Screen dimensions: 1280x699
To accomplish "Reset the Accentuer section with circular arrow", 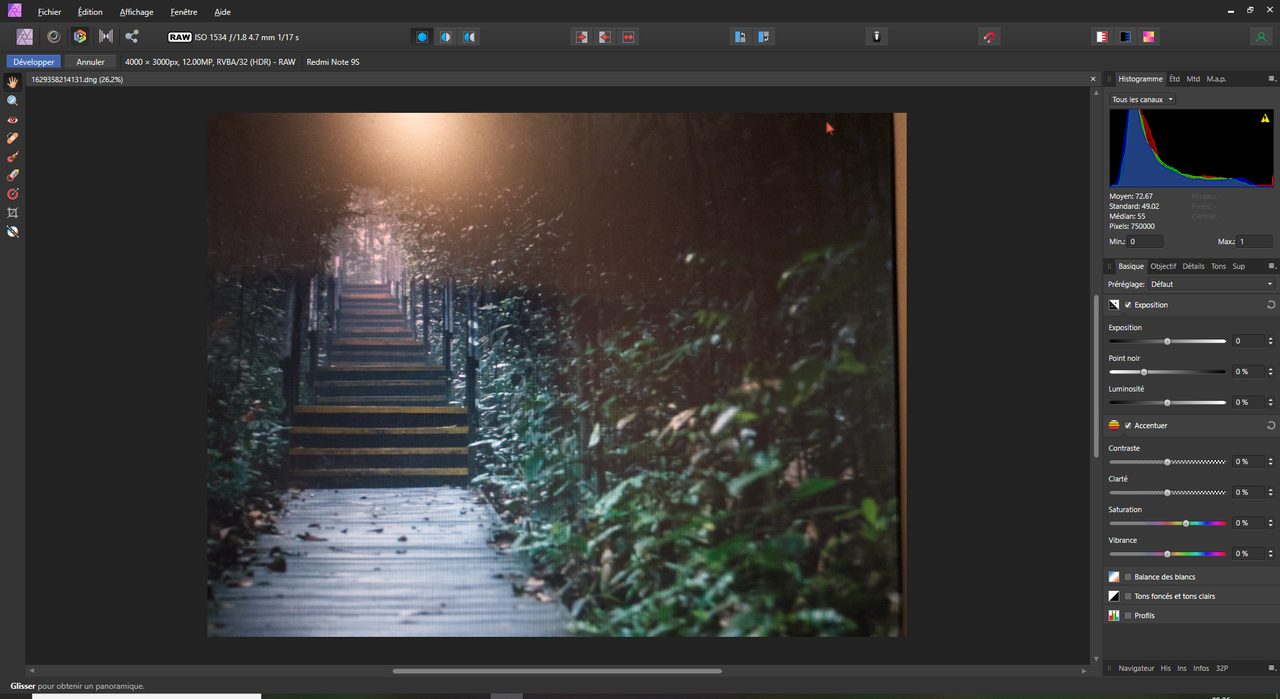I will (x=1271, y=426).
